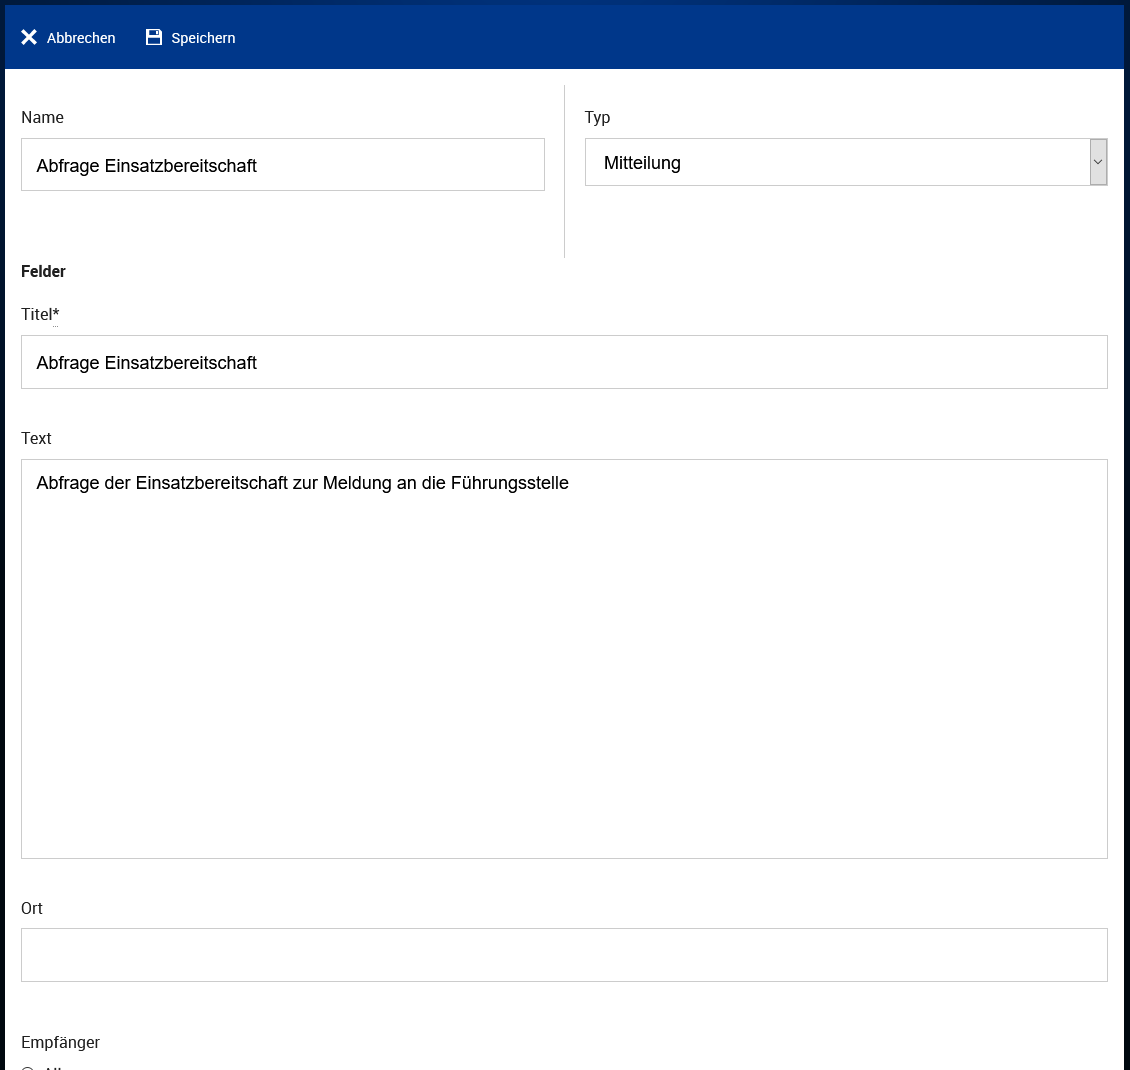Image resolution: width=1130 pixels, height=1070 pixels.
Task: Click the Typ dropdown arrow
Action: click(1098, 162)
